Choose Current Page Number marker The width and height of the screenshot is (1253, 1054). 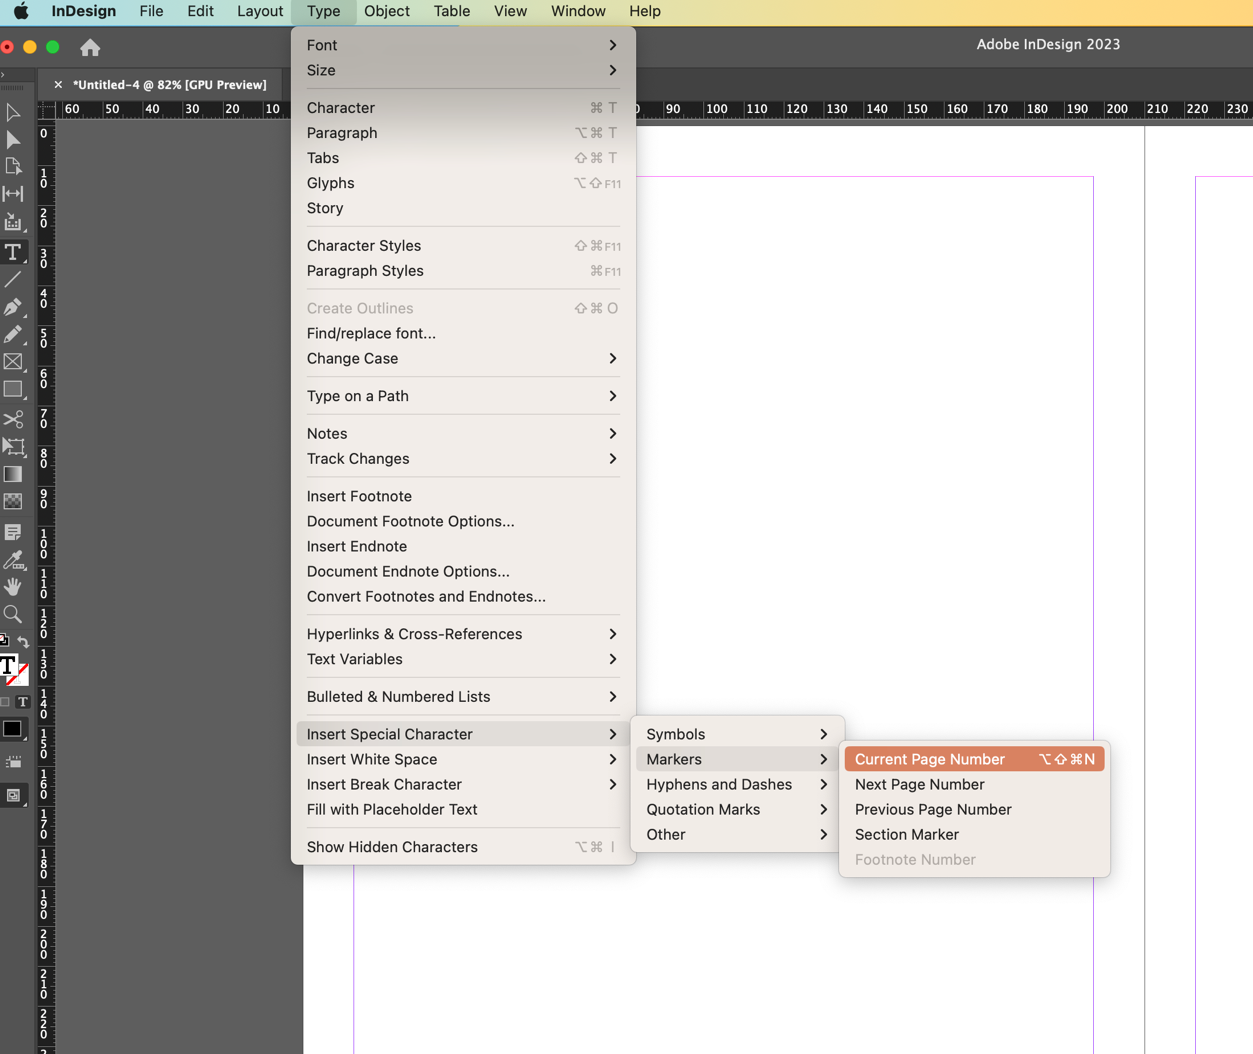click(x=975, y=759)
